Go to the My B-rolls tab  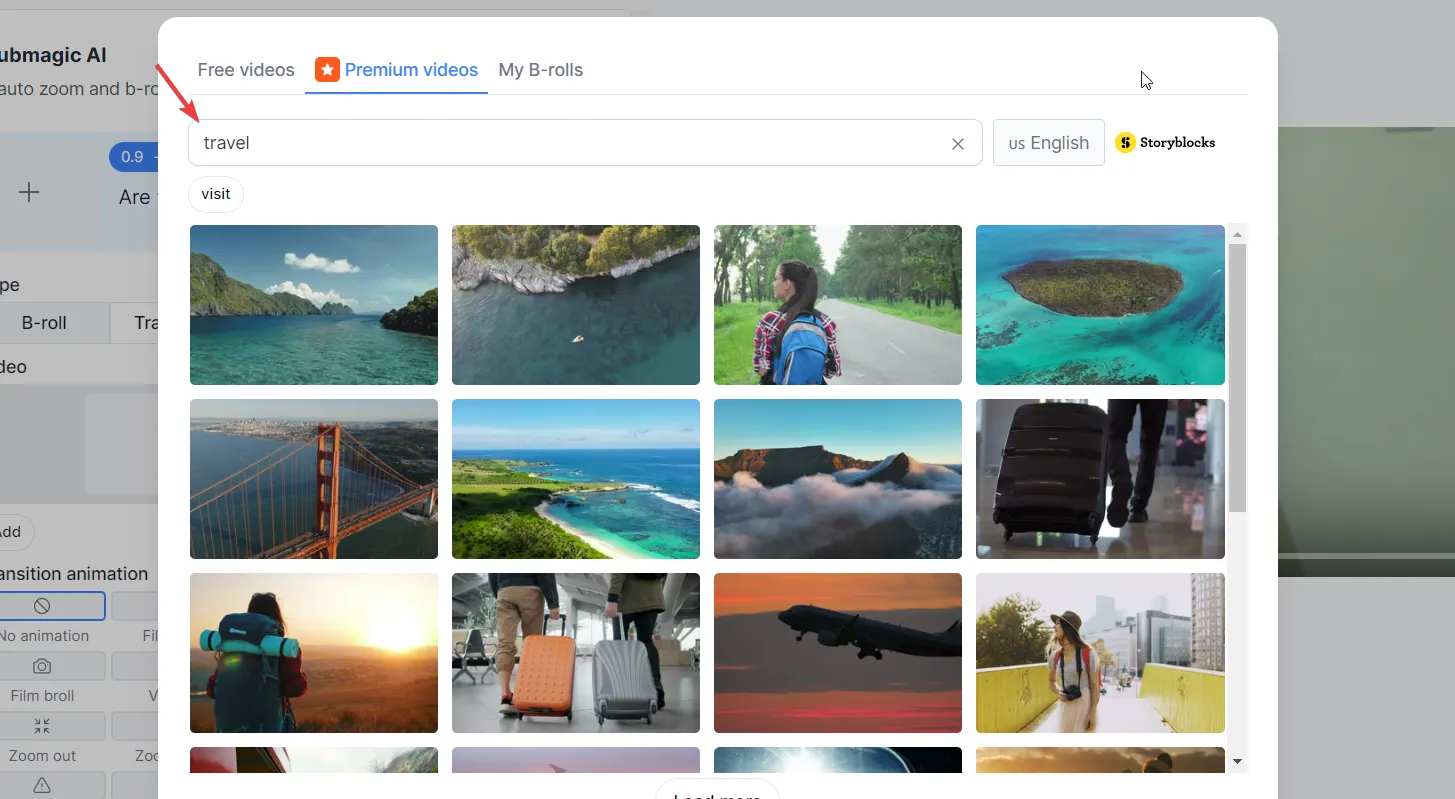[x=540, y=70]
